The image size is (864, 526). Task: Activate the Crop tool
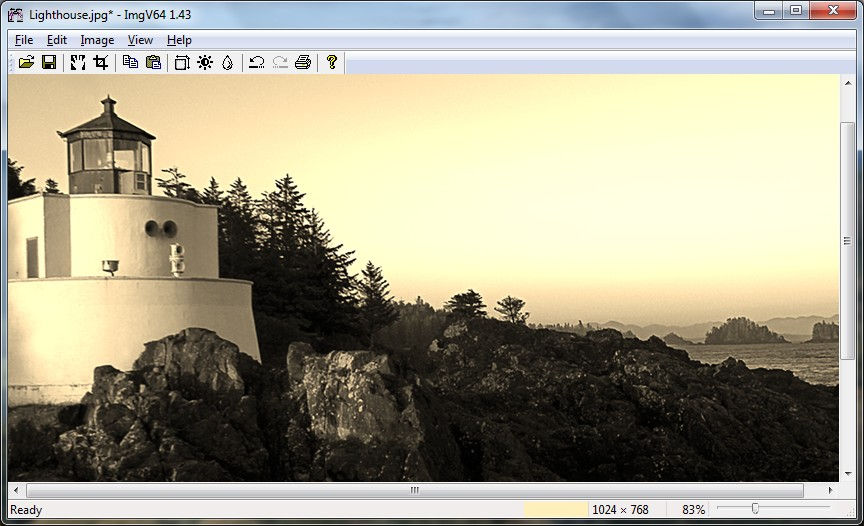pyautogui.click(x=100, y=62)
